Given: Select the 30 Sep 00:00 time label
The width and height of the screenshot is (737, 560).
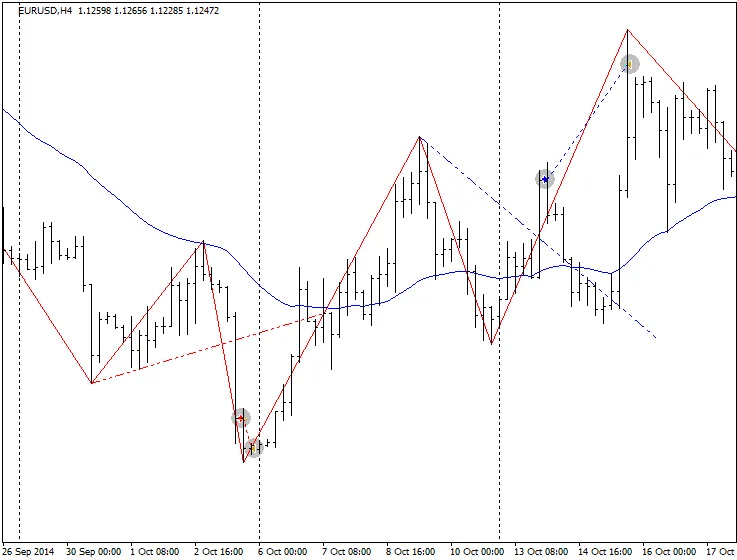Looking at the screenshot, I should coord(93,551).
